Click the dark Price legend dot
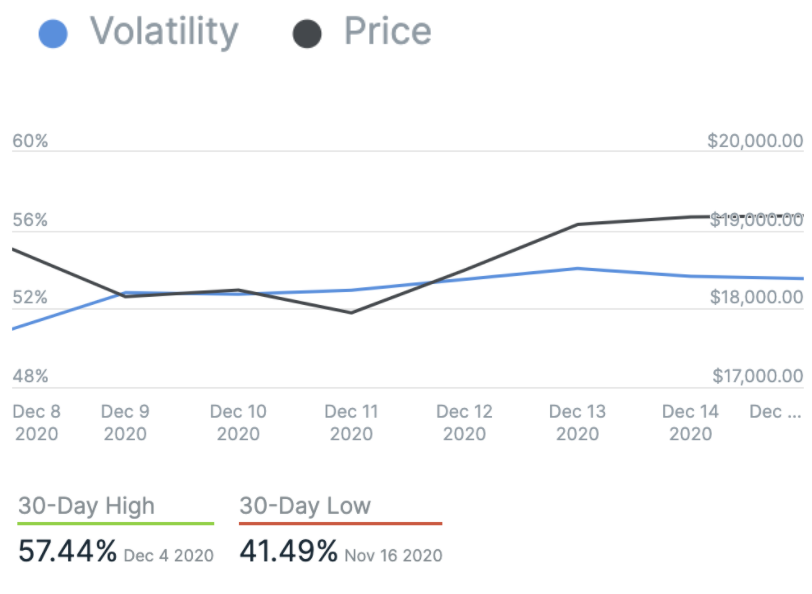 (307, 34)
